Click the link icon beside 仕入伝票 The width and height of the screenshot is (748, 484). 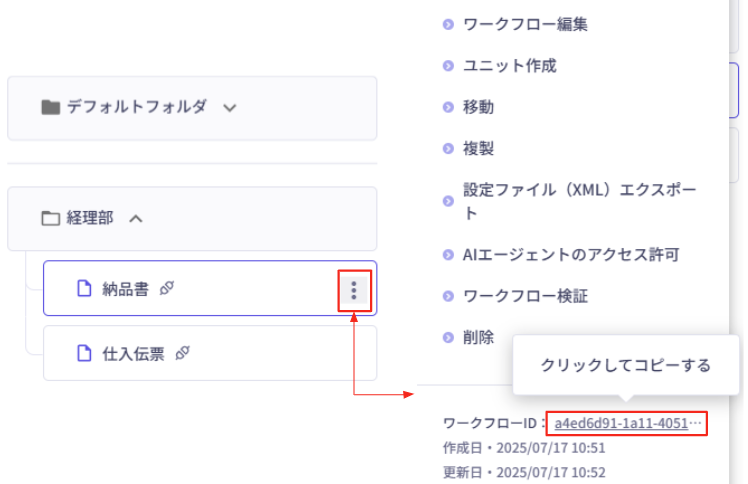tap(183, 353)
